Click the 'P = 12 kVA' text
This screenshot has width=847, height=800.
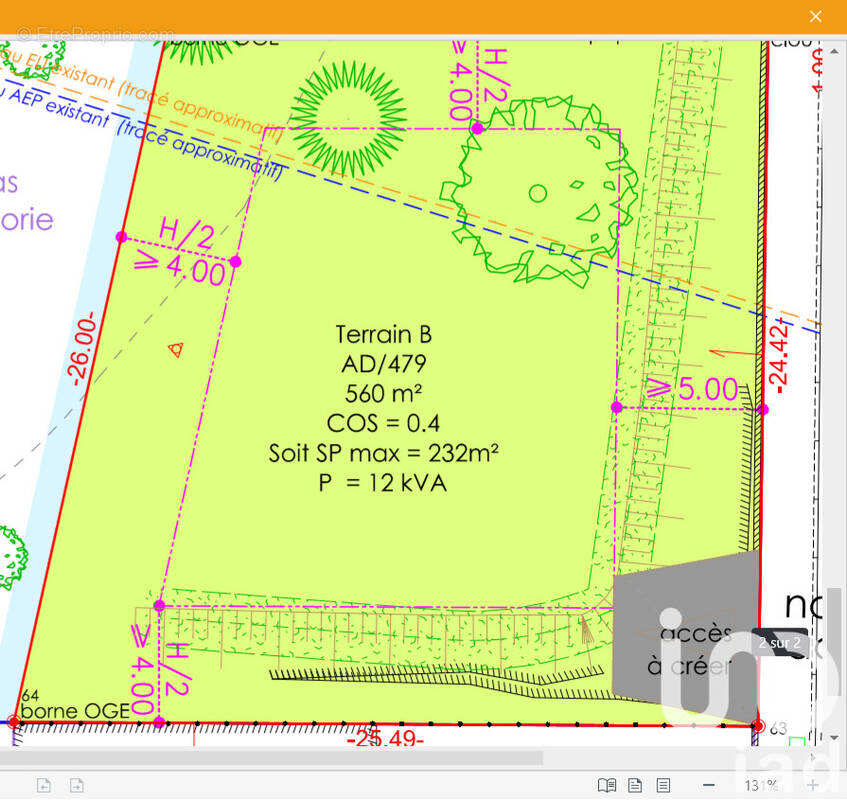click(382, 482)
